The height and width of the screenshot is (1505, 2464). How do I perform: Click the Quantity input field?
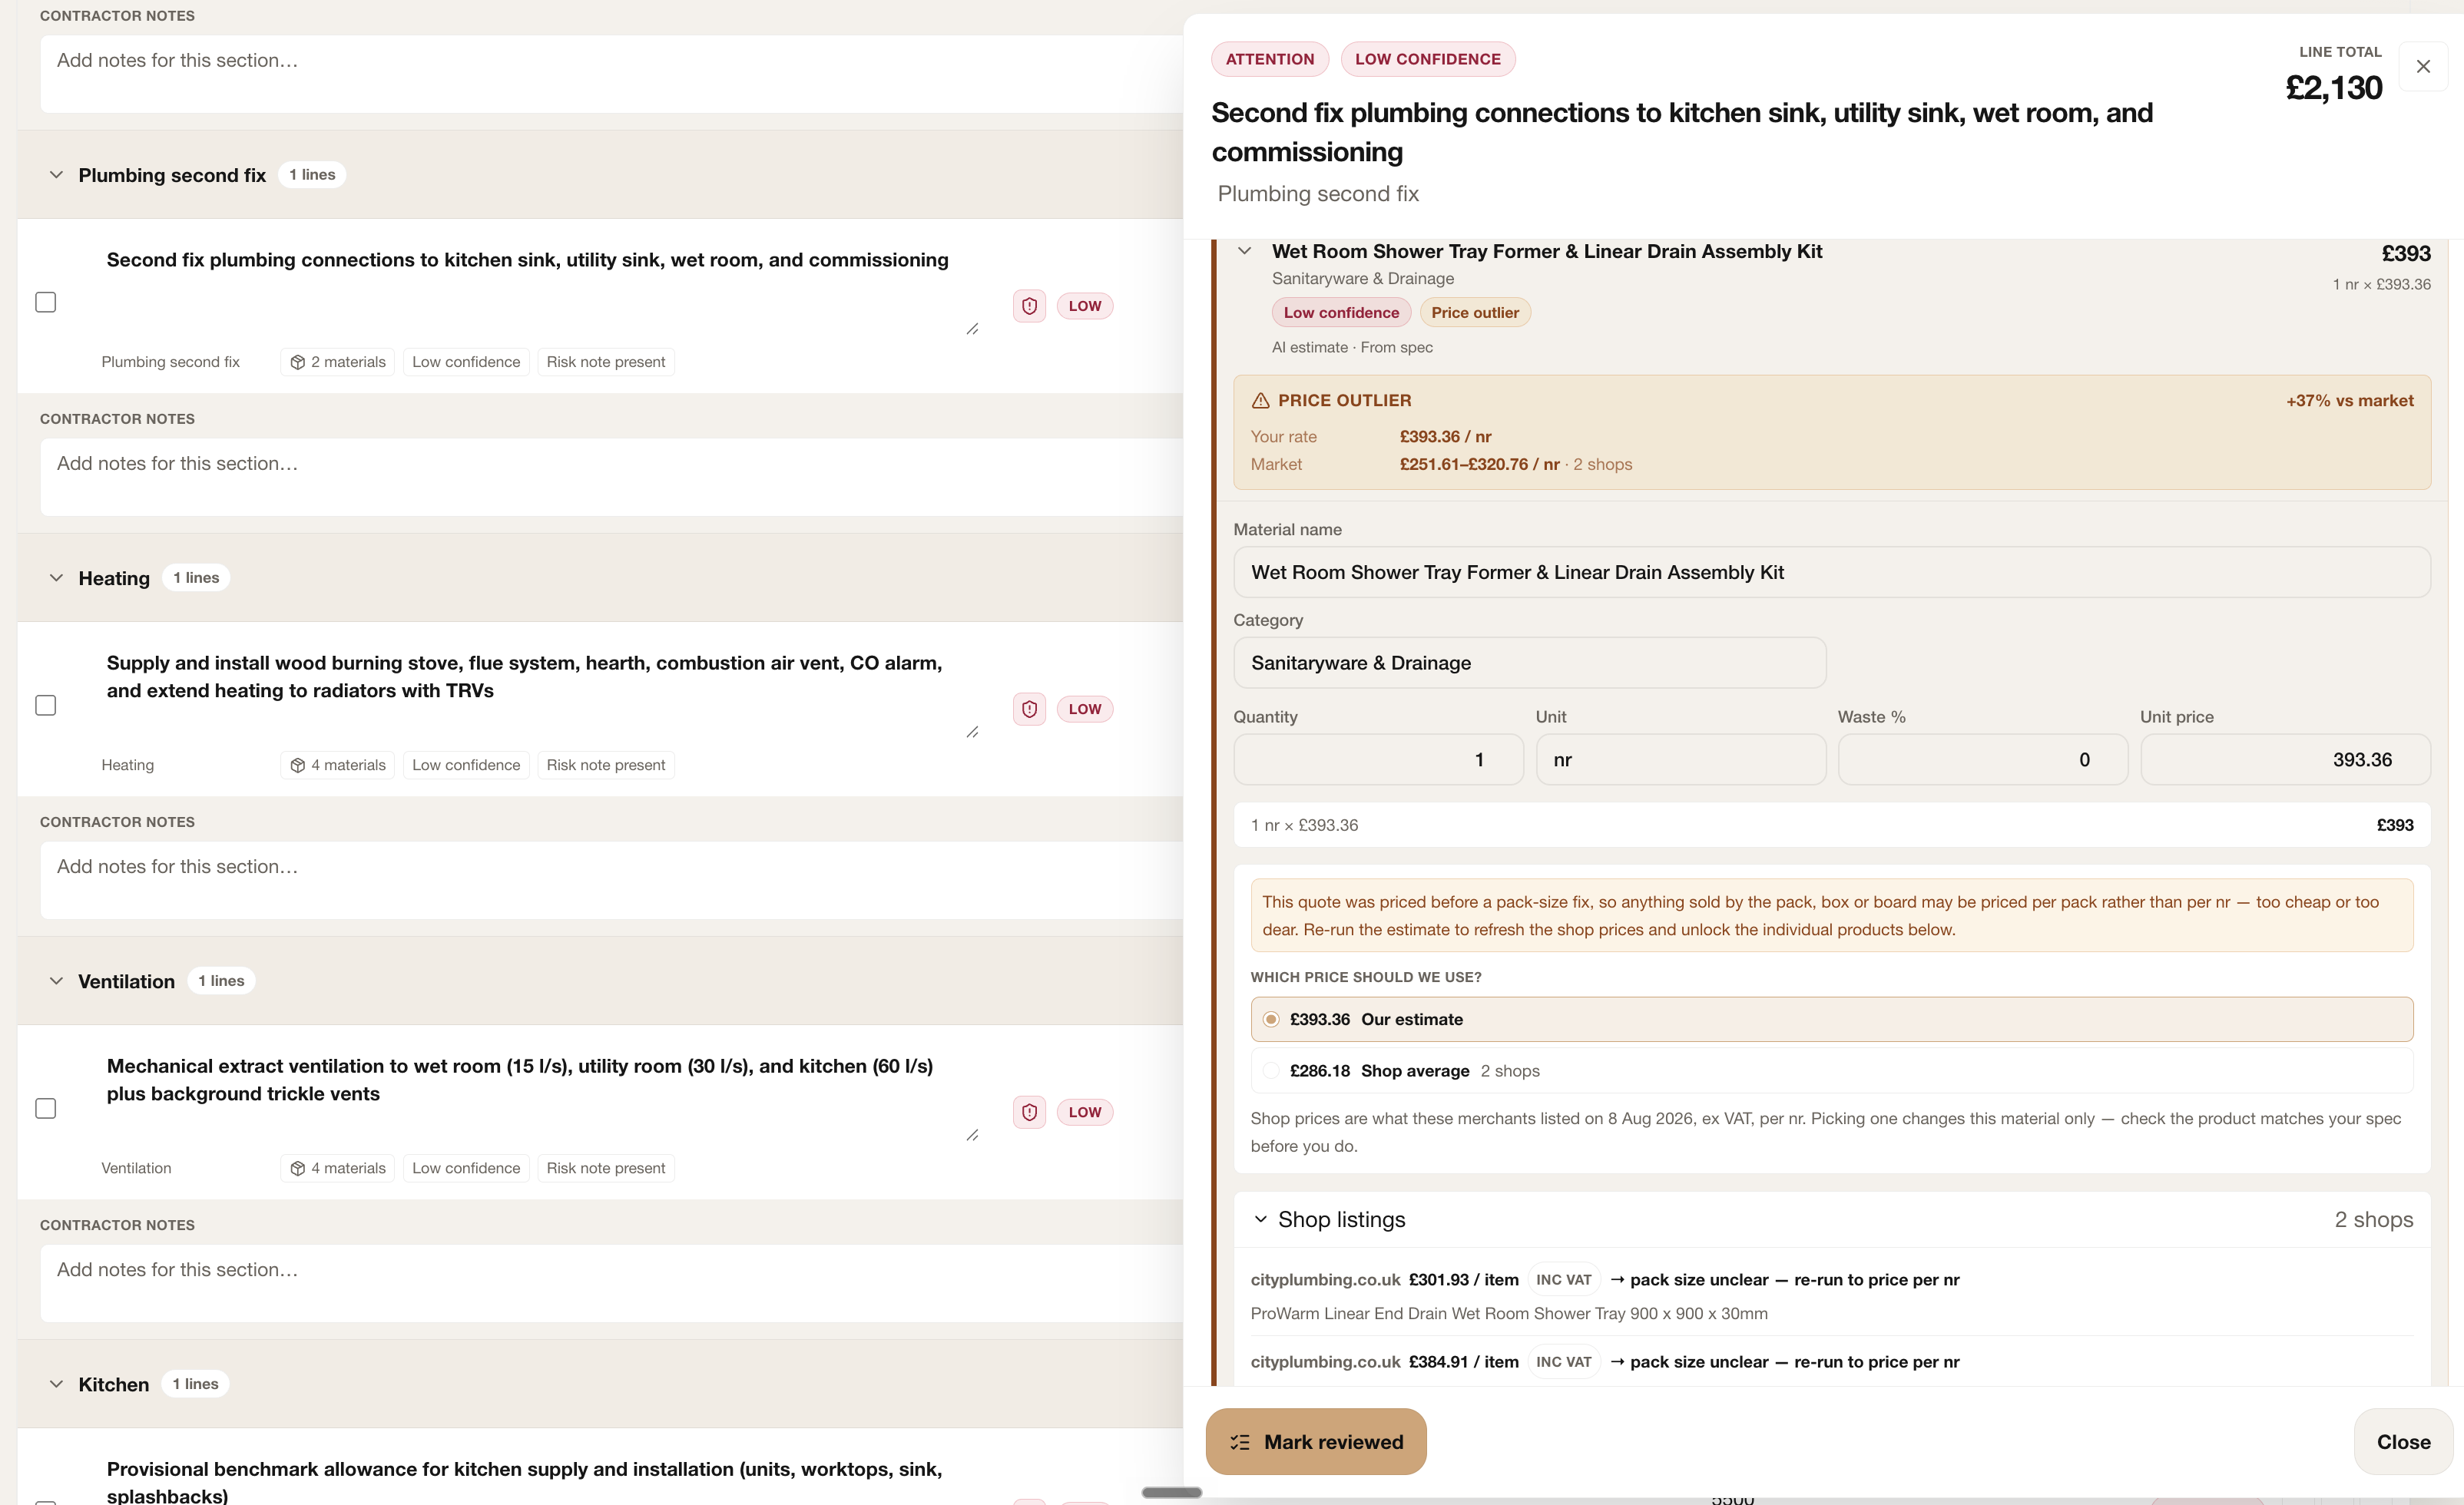(x=1378, y=760)
